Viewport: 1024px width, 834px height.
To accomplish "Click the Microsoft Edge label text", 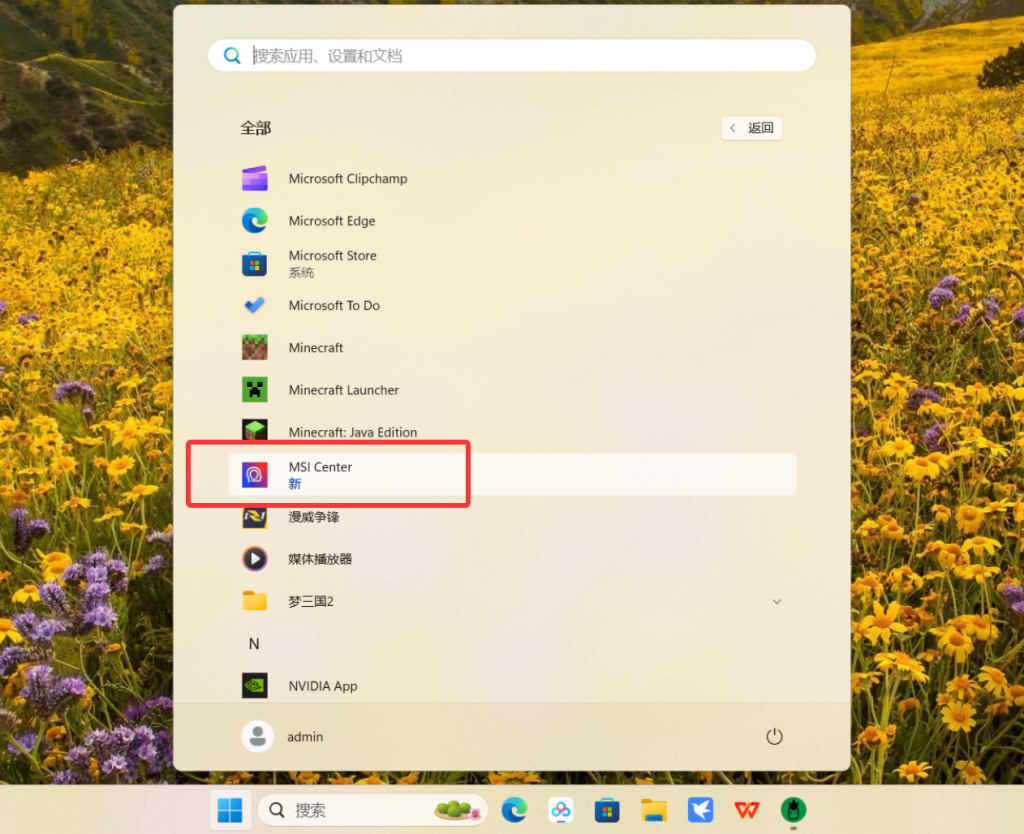I will [x=332, y=221].
